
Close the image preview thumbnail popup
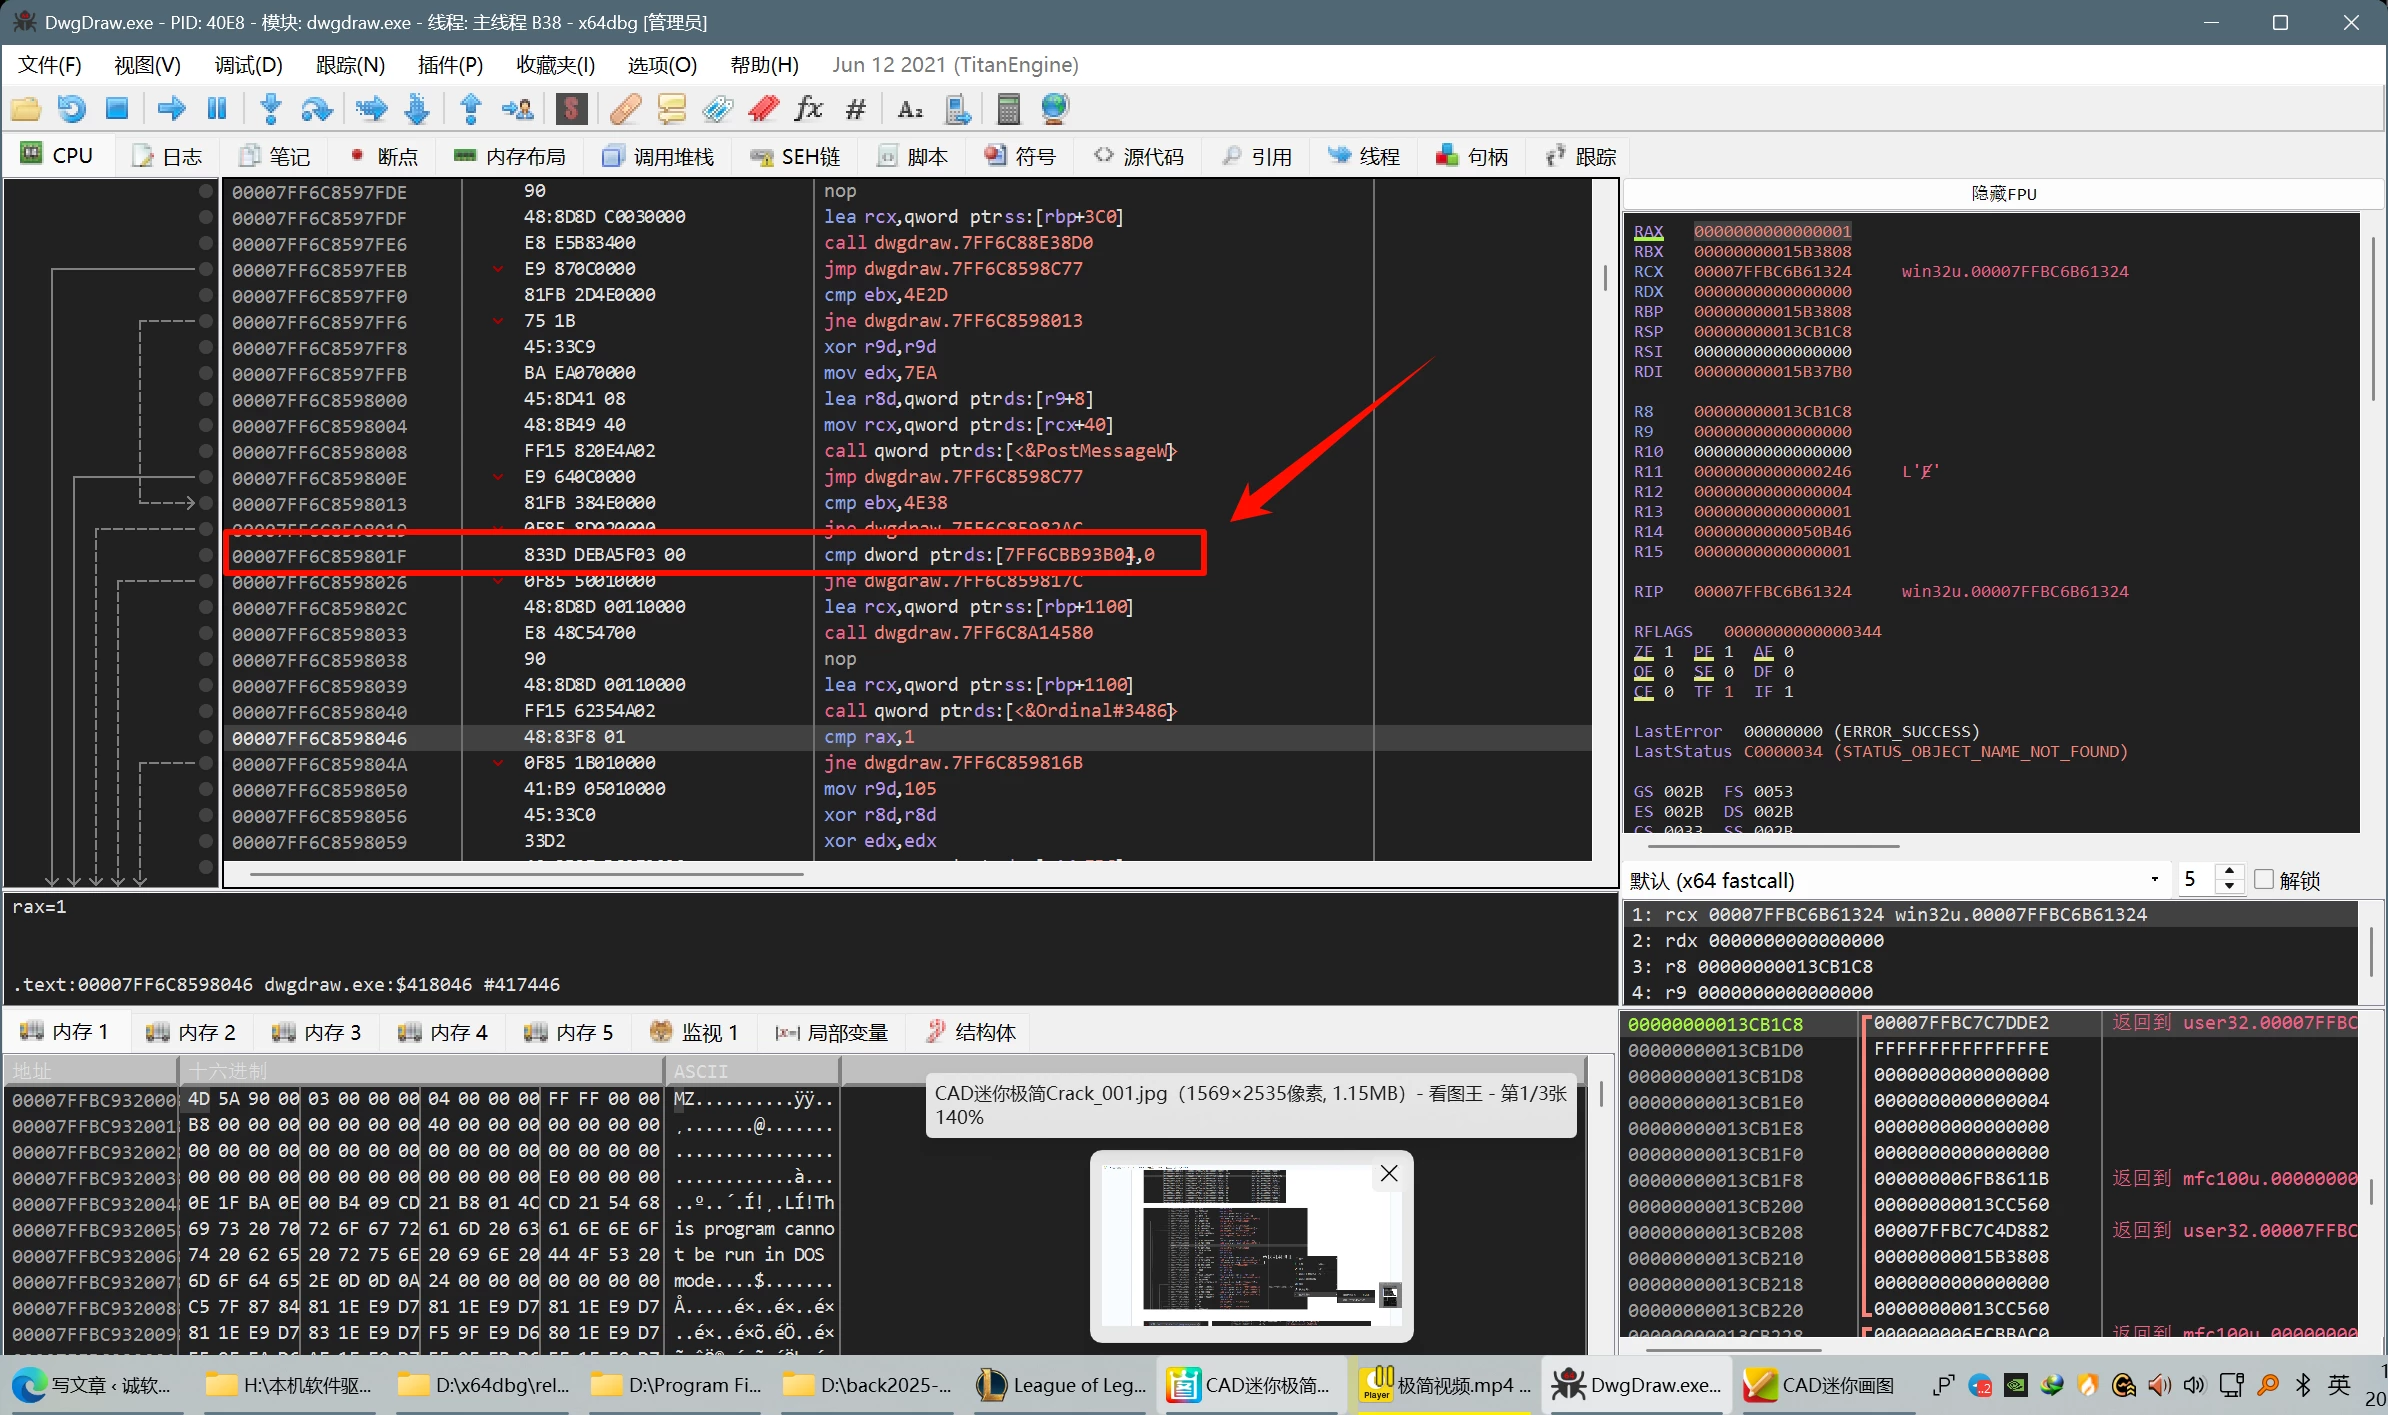pos(1389,1174)
